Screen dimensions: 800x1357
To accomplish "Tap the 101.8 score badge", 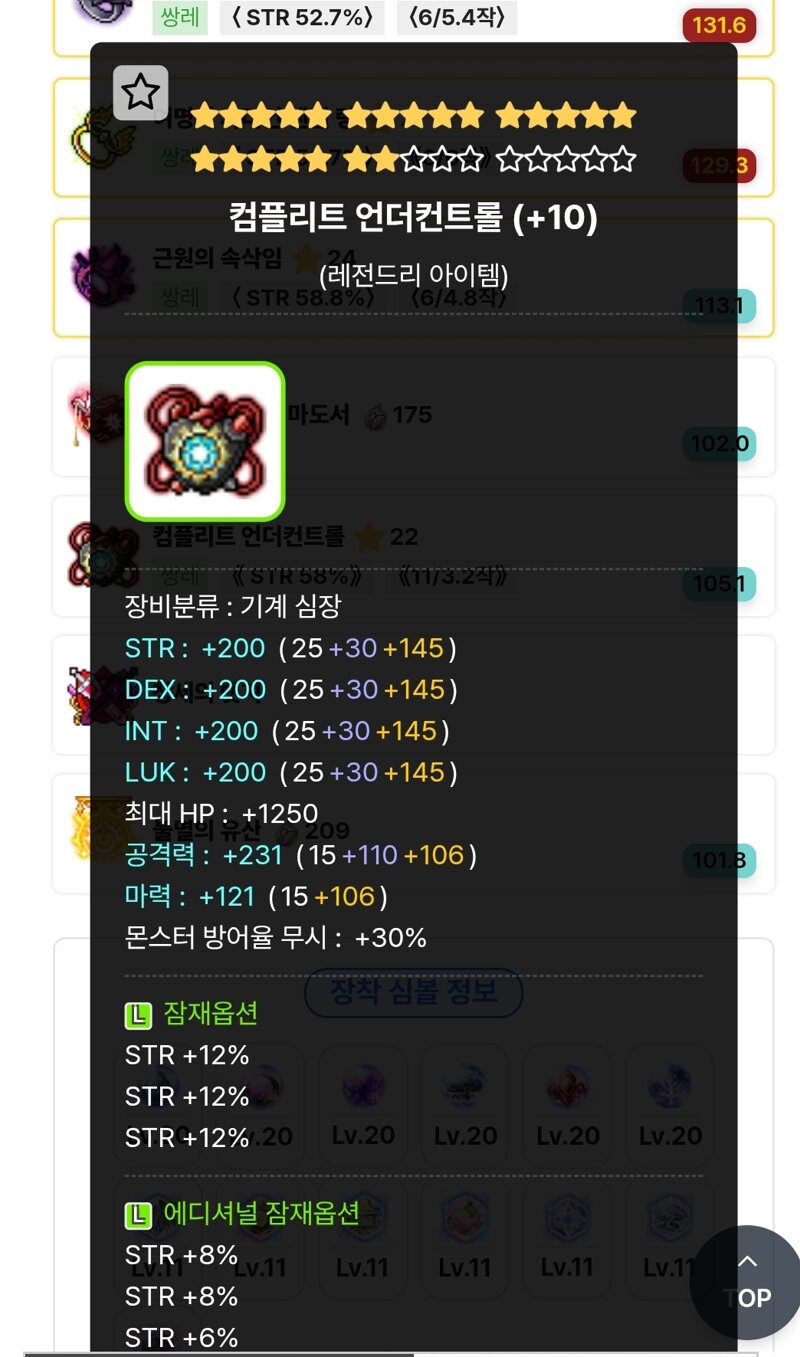I will (719, 861).
